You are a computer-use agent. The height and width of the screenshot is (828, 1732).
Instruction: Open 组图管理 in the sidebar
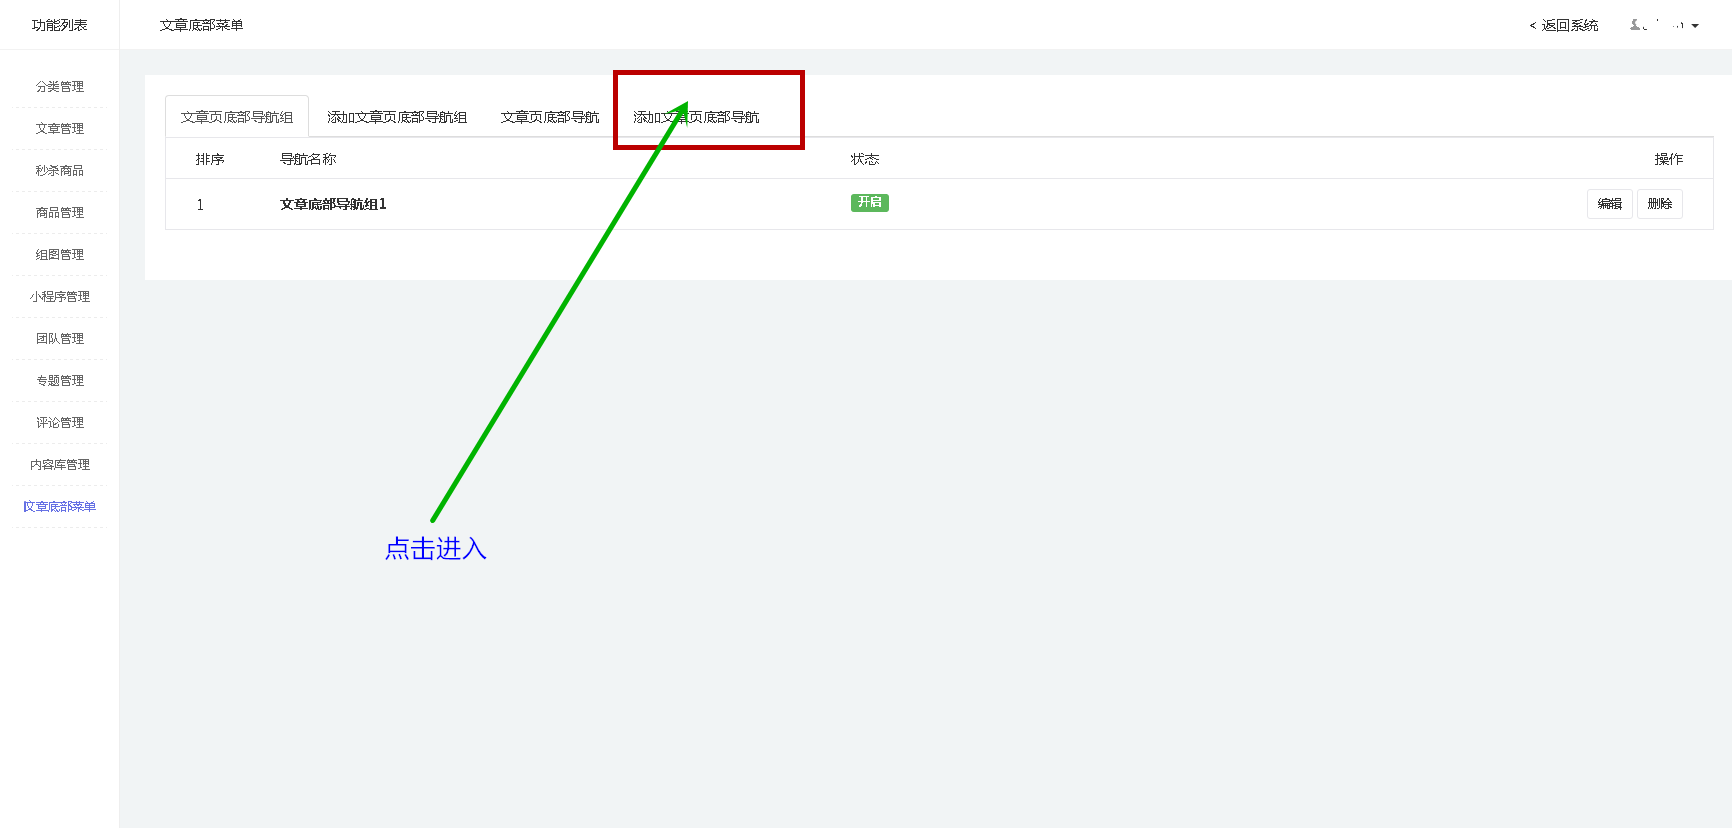pos(60,255)
